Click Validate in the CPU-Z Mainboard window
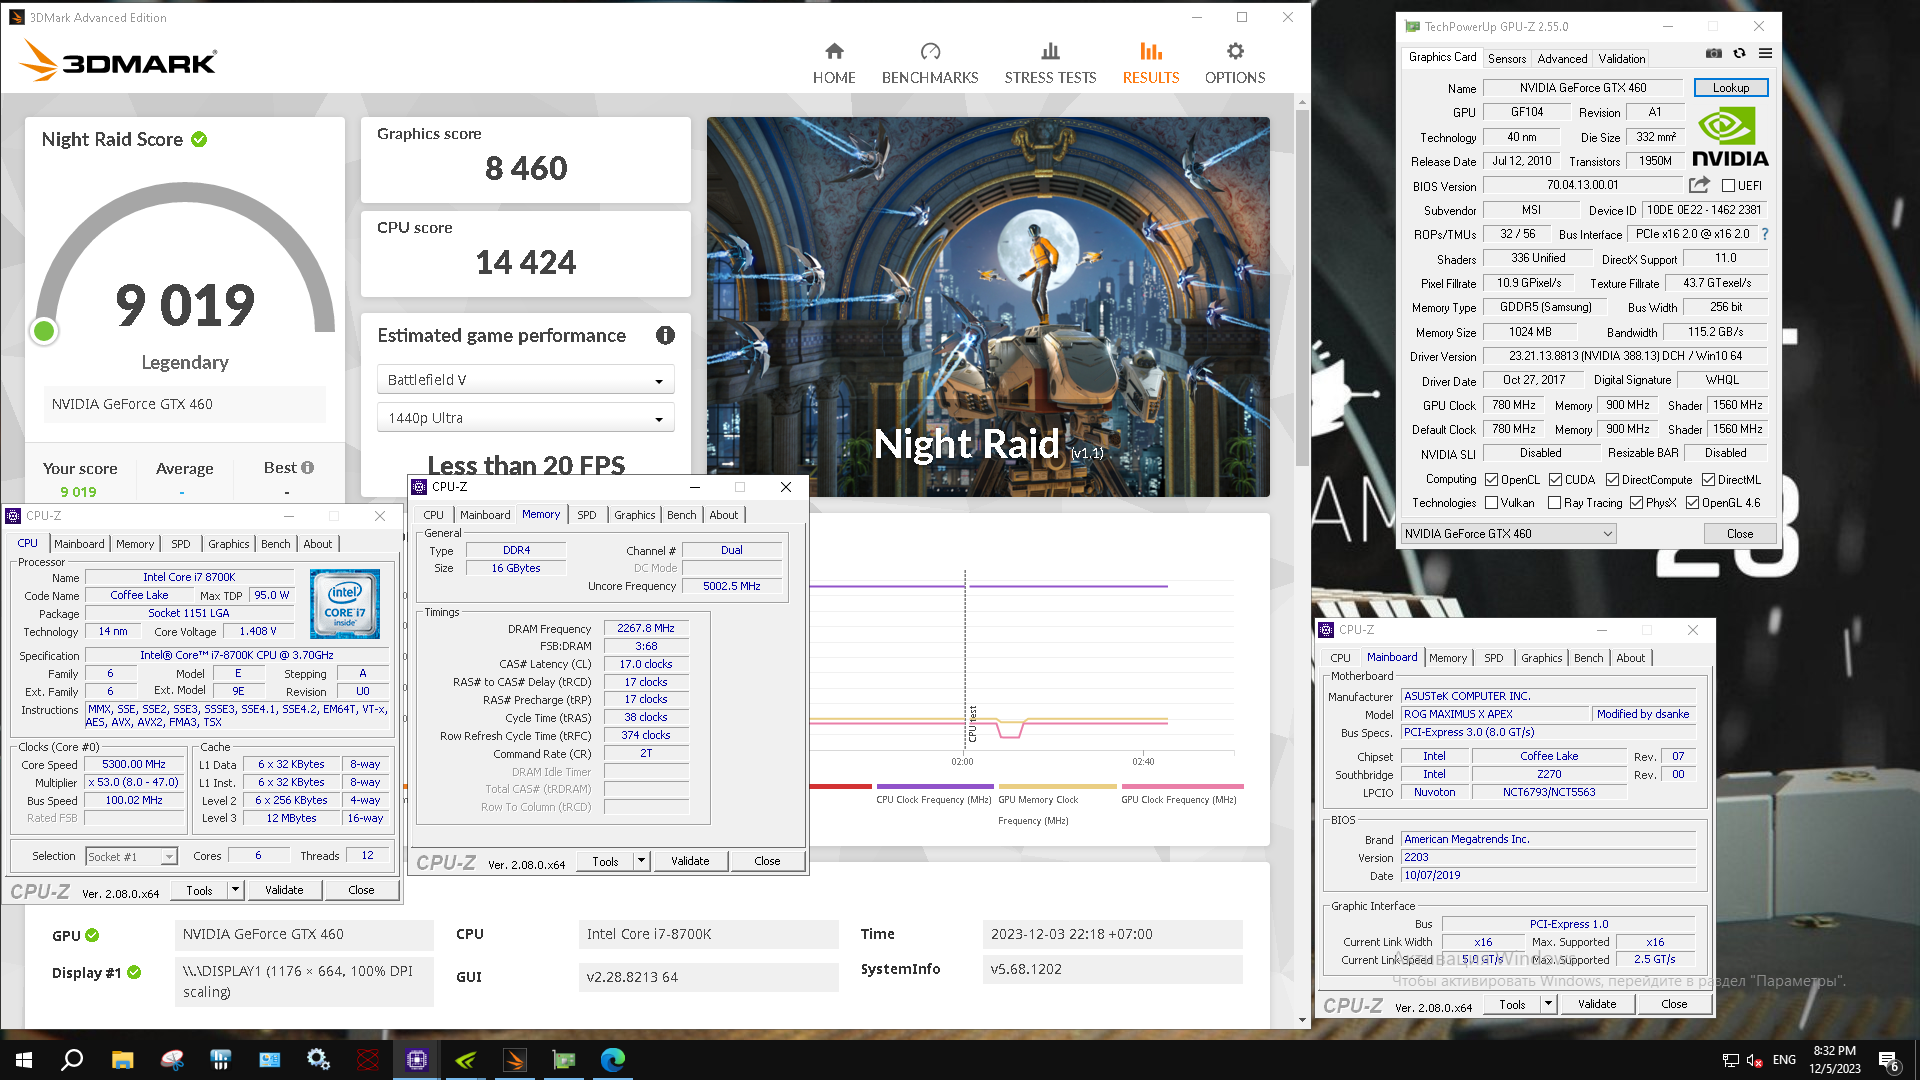The width and height of the screenshot is (1920, 1080). click(1597, 1004)
